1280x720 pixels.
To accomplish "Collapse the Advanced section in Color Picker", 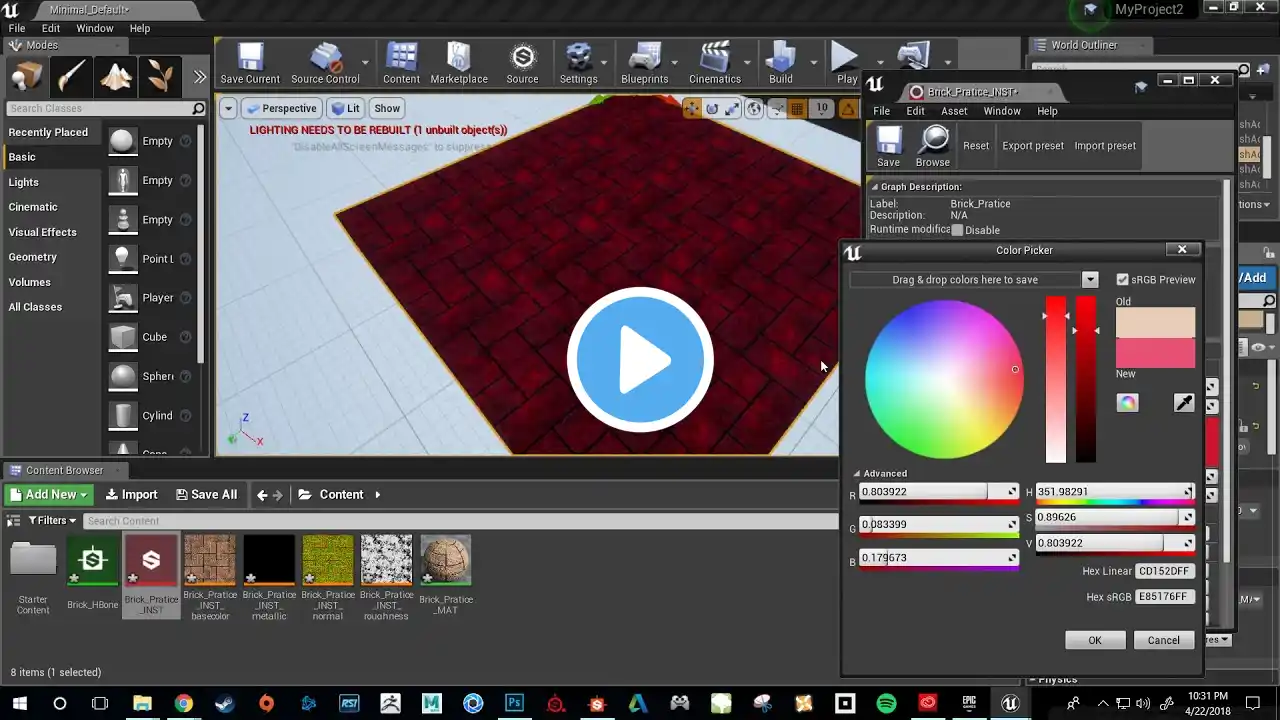I will click(x=857, y=474).
